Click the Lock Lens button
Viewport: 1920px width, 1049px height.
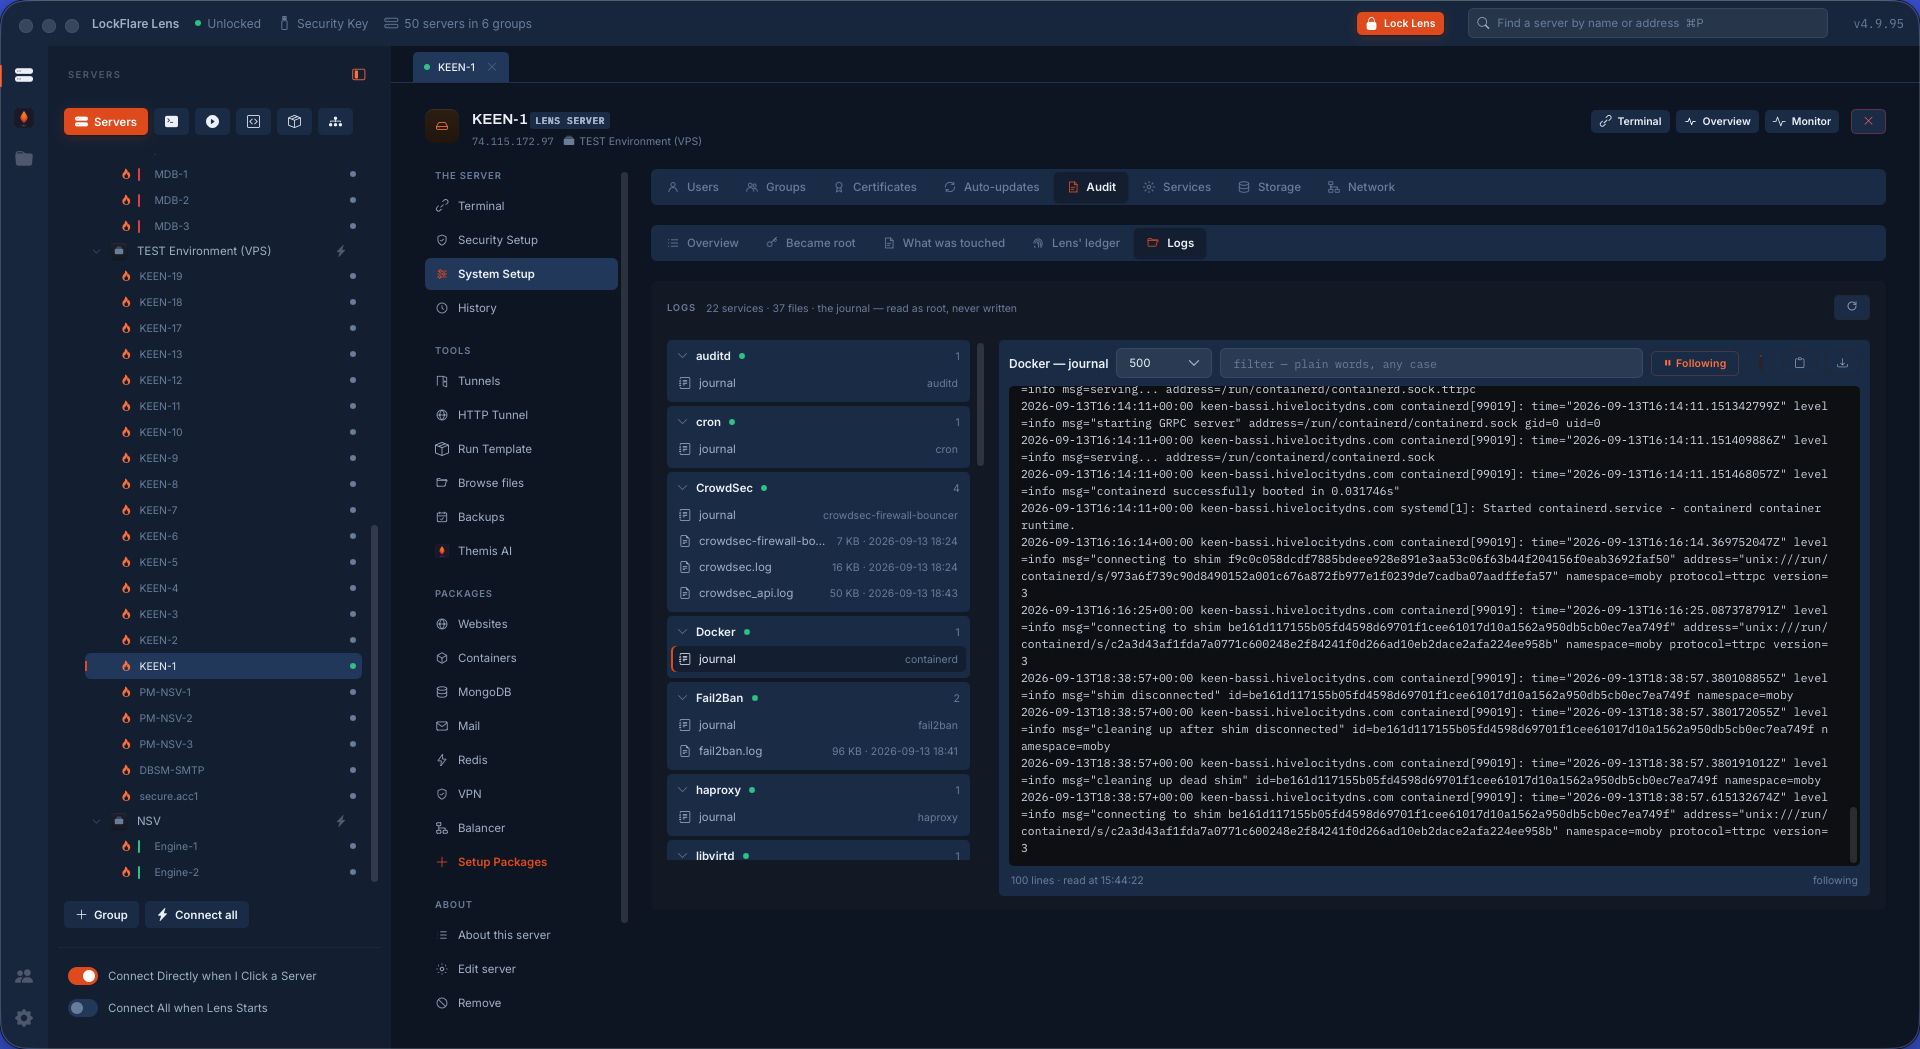pos(1400,23)
